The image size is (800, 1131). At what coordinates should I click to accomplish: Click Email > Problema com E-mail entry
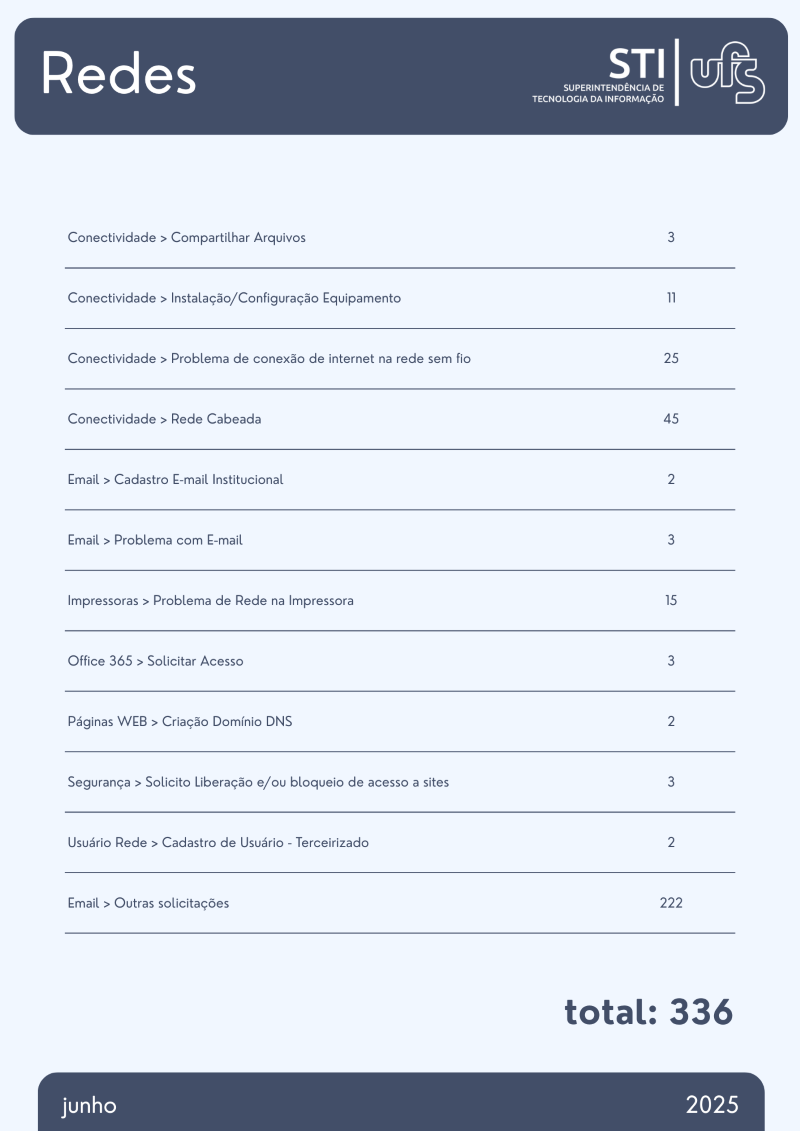[155, 540]
